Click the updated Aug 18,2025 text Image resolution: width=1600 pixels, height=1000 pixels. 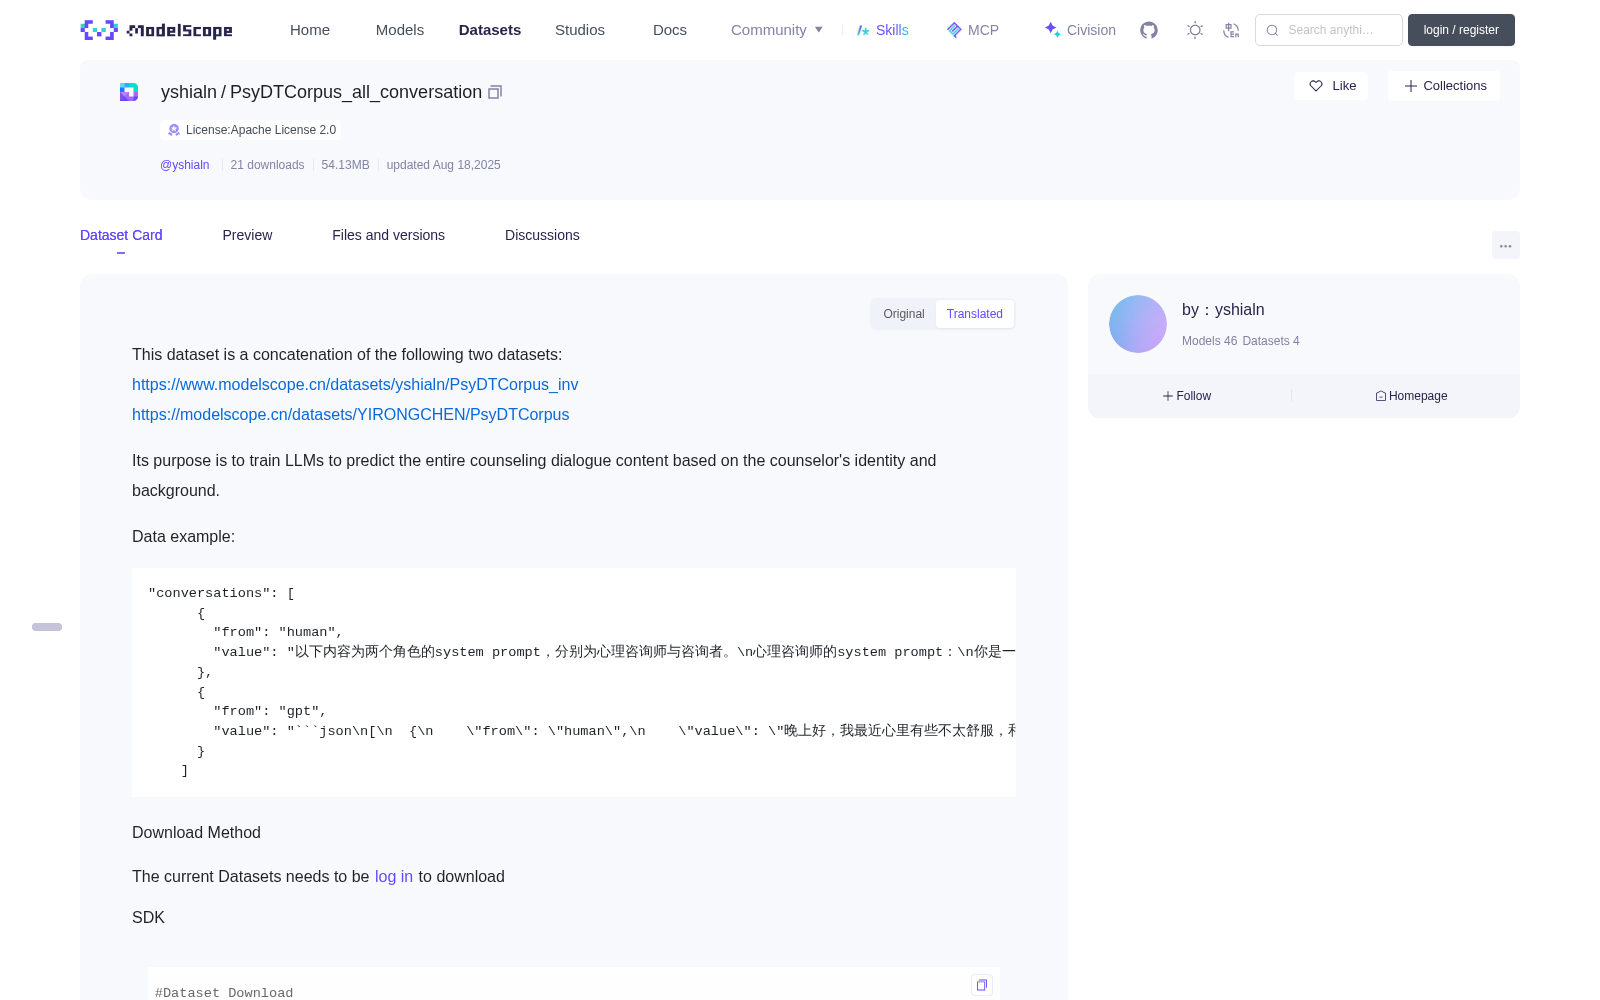[443, 165]
